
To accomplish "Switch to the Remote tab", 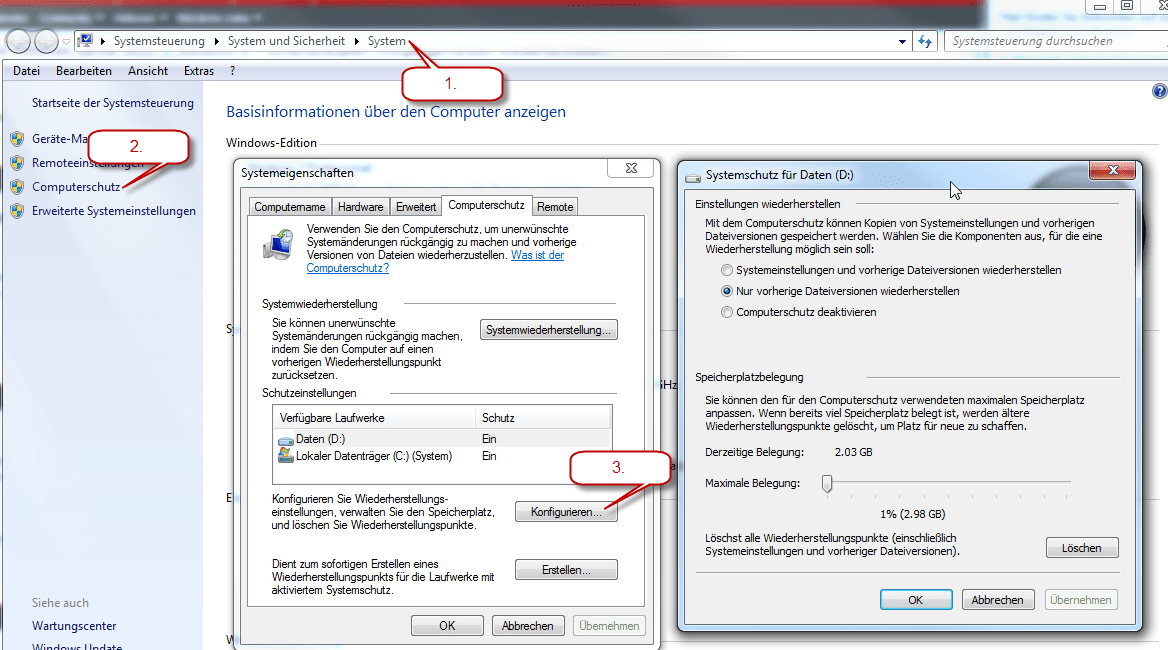I will 555,207.
